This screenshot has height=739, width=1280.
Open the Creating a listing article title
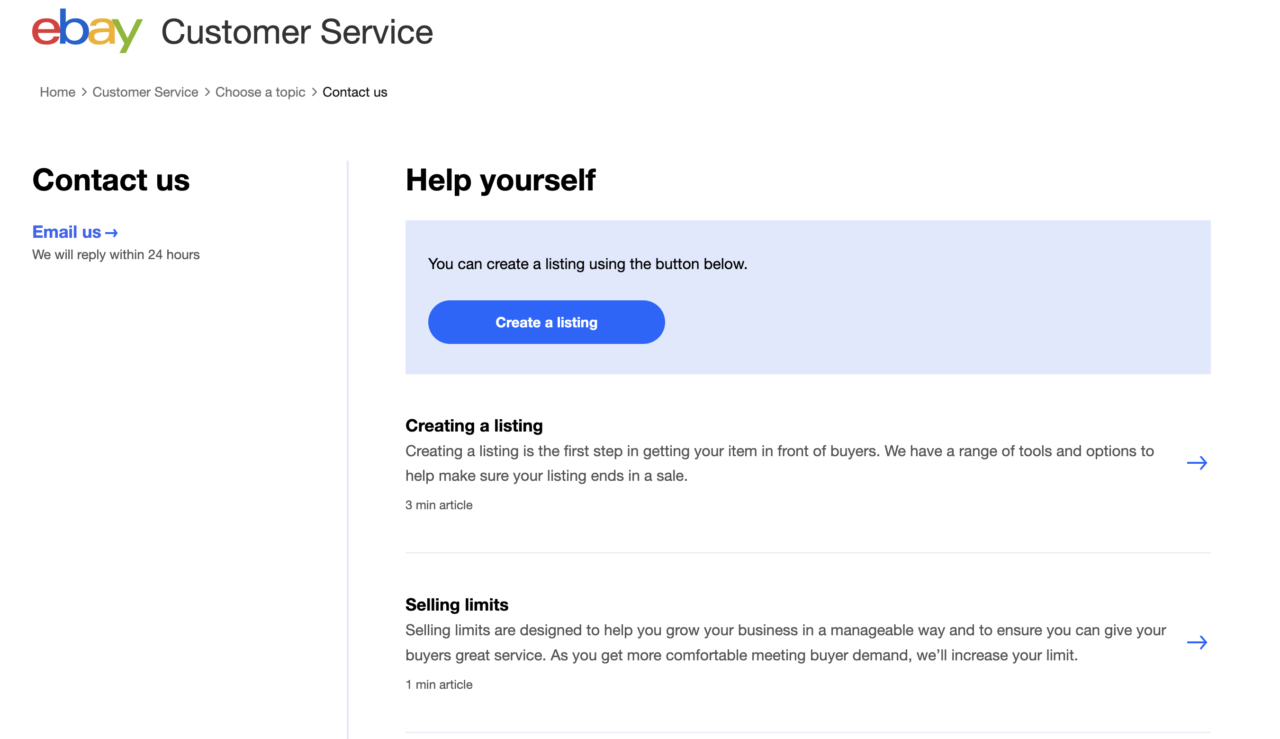(473, 425)
